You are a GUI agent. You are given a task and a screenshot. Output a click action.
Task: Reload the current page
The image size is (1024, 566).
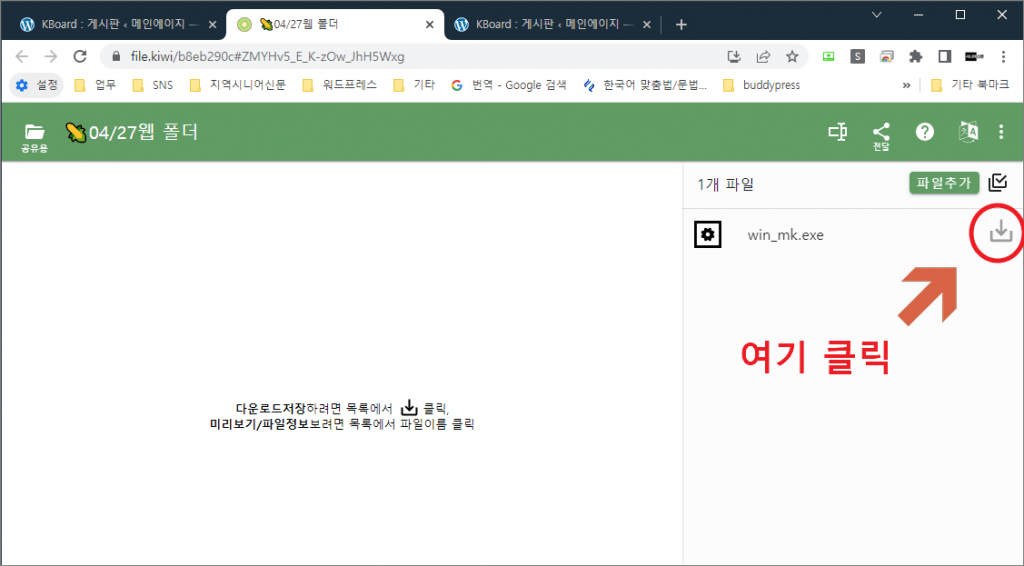tap(80, 57)
